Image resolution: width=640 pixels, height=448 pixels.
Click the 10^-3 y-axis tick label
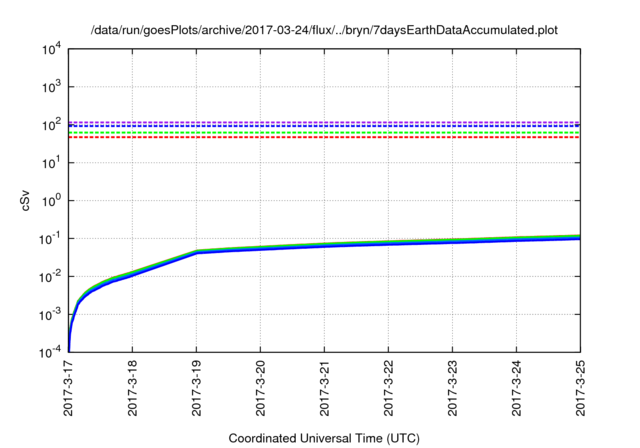click(x=50, y=315)
